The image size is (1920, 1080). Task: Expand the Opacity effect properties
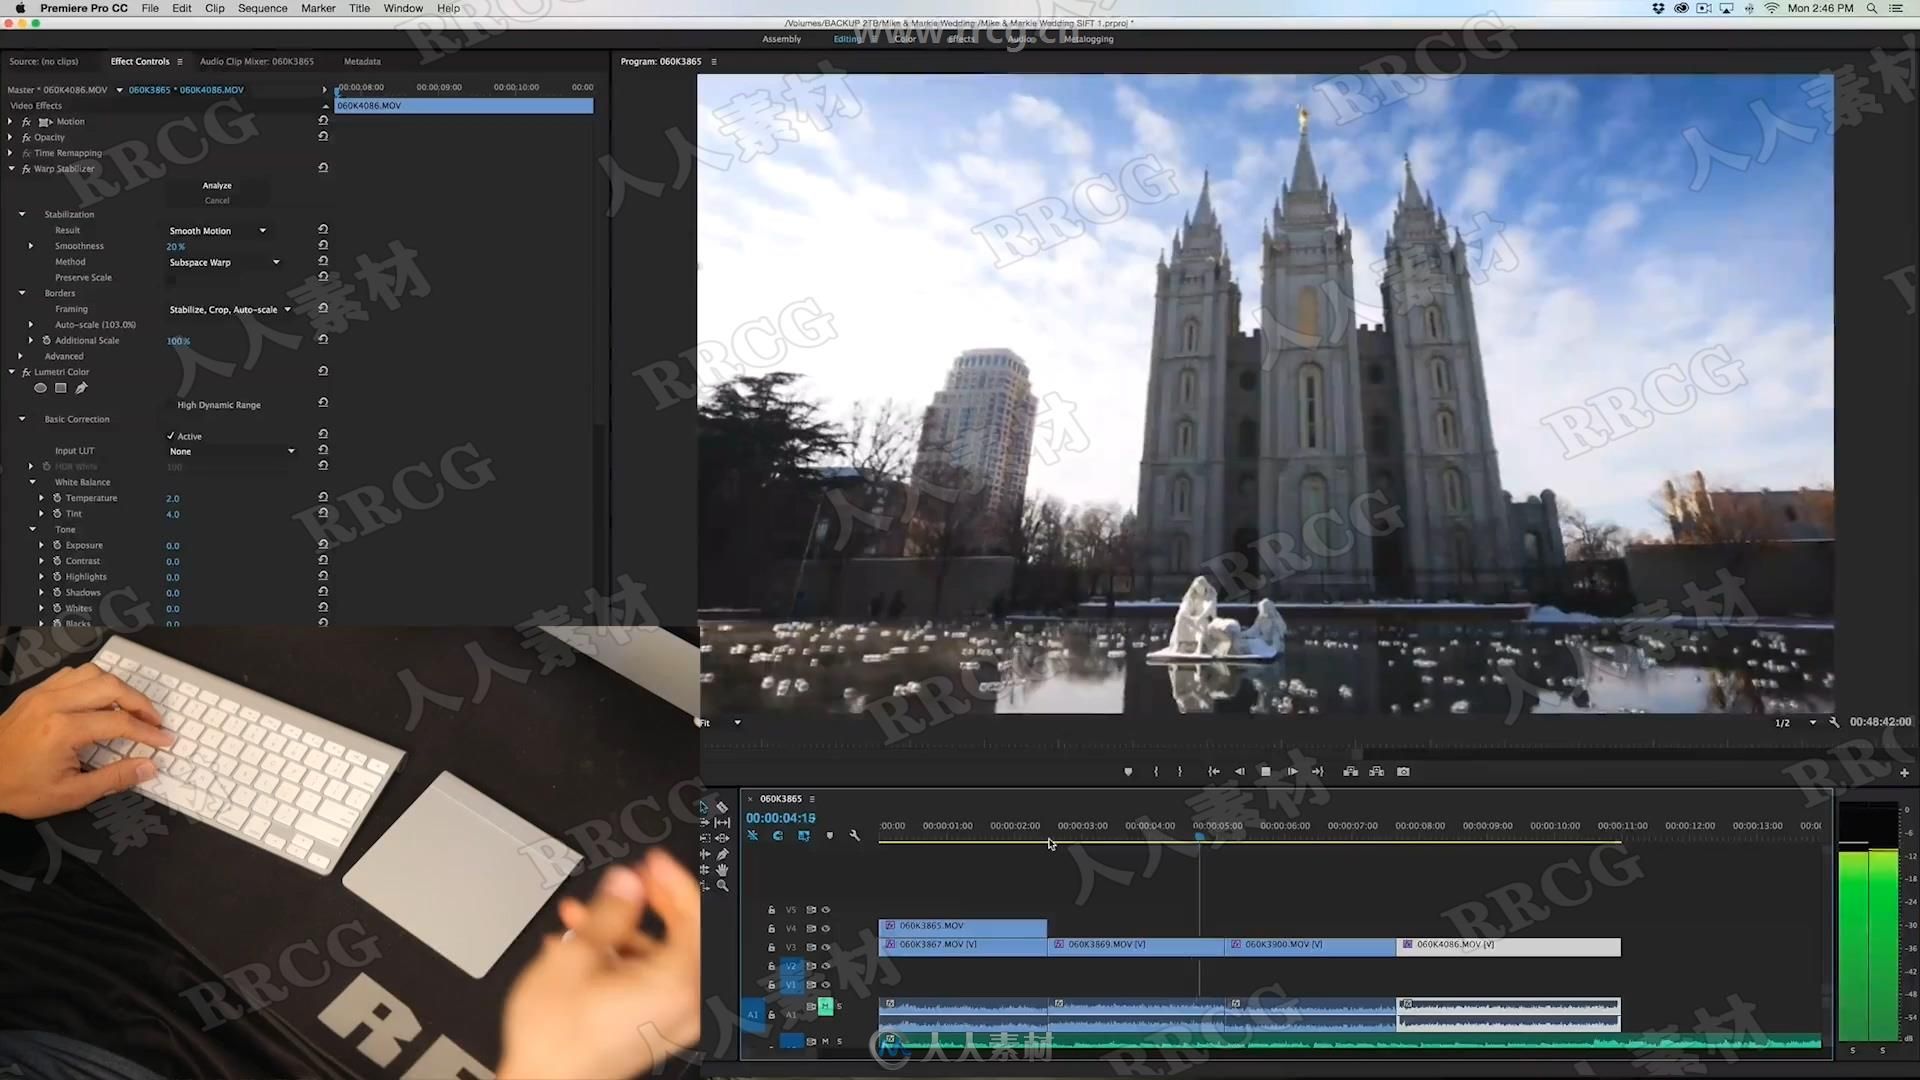coord(10,137)
